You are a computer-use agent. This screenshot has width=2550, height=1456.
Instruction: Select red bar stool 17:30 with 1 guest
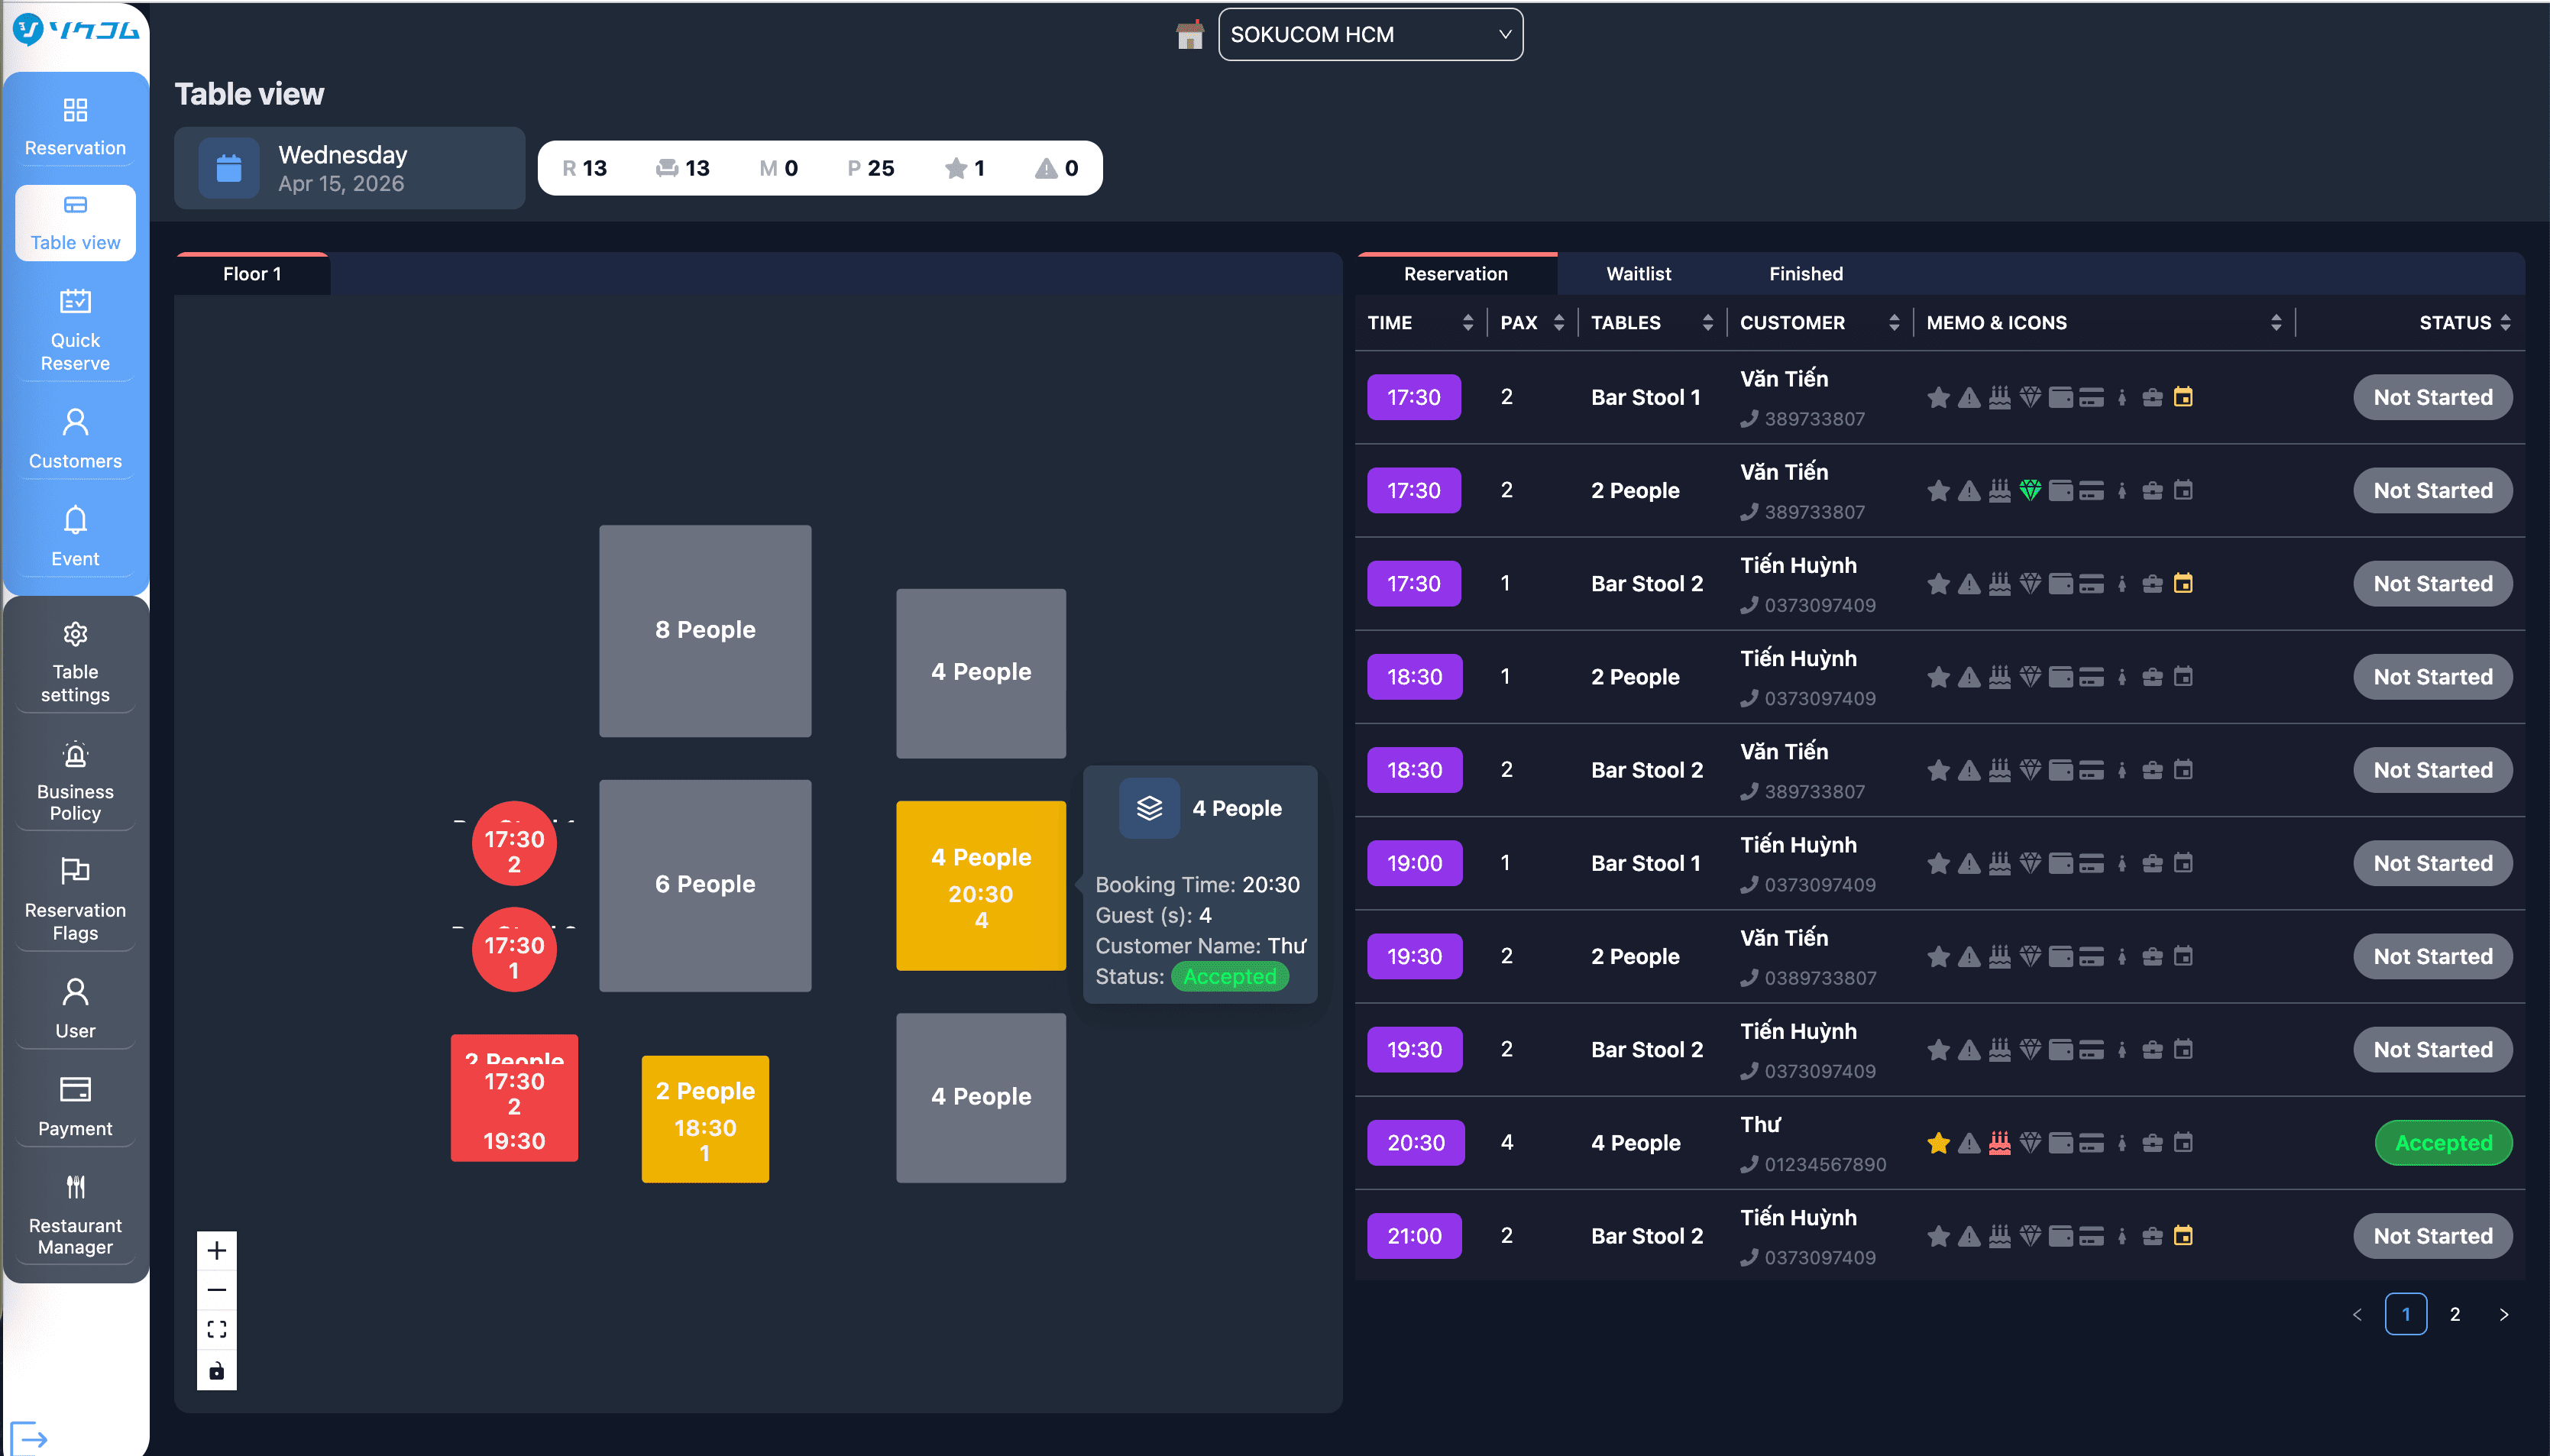pos(514,950)
